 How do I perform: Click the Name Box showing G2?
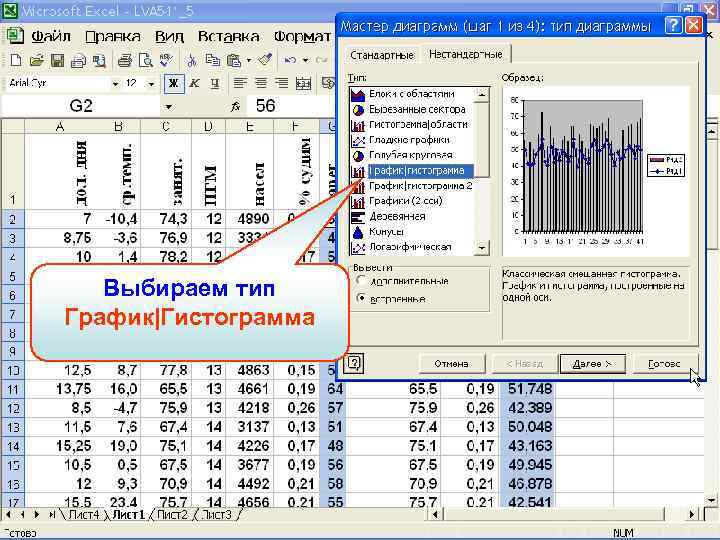(x=81, y=107)
